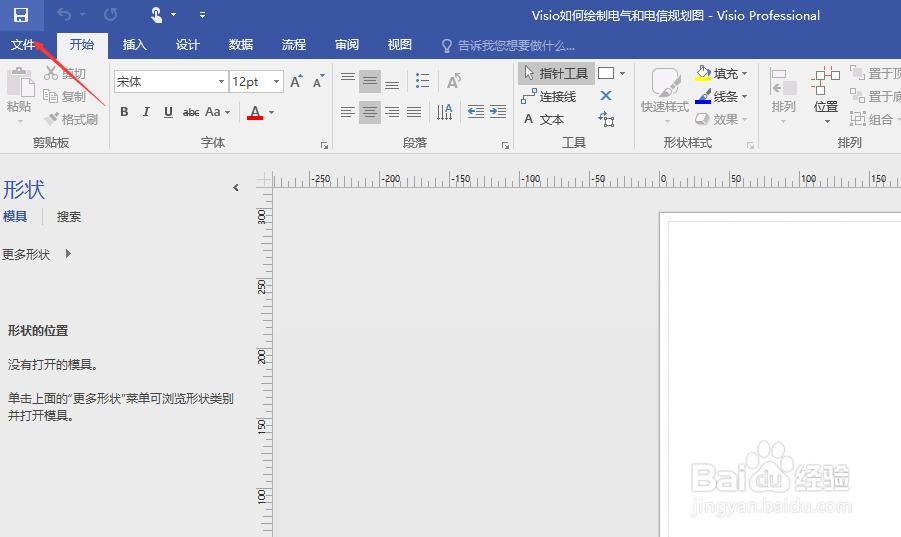Open Customize Quick Access Toolbar arrow
This screenshot has width=901, height=537.
[202, 15]
